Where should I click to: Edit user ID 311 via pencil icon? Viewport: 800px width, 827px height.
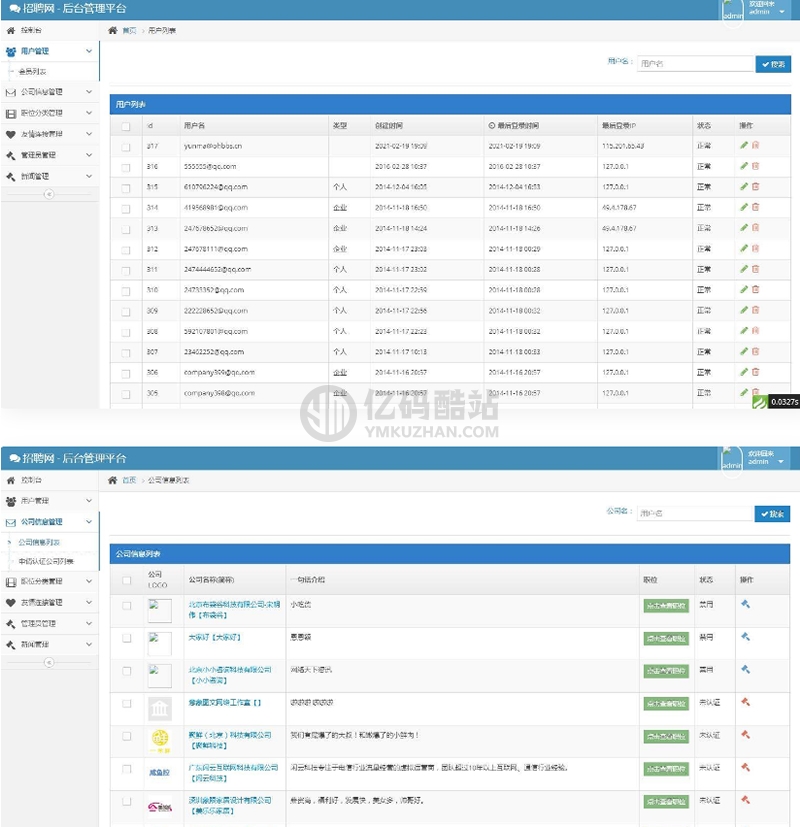pos(744,268)
